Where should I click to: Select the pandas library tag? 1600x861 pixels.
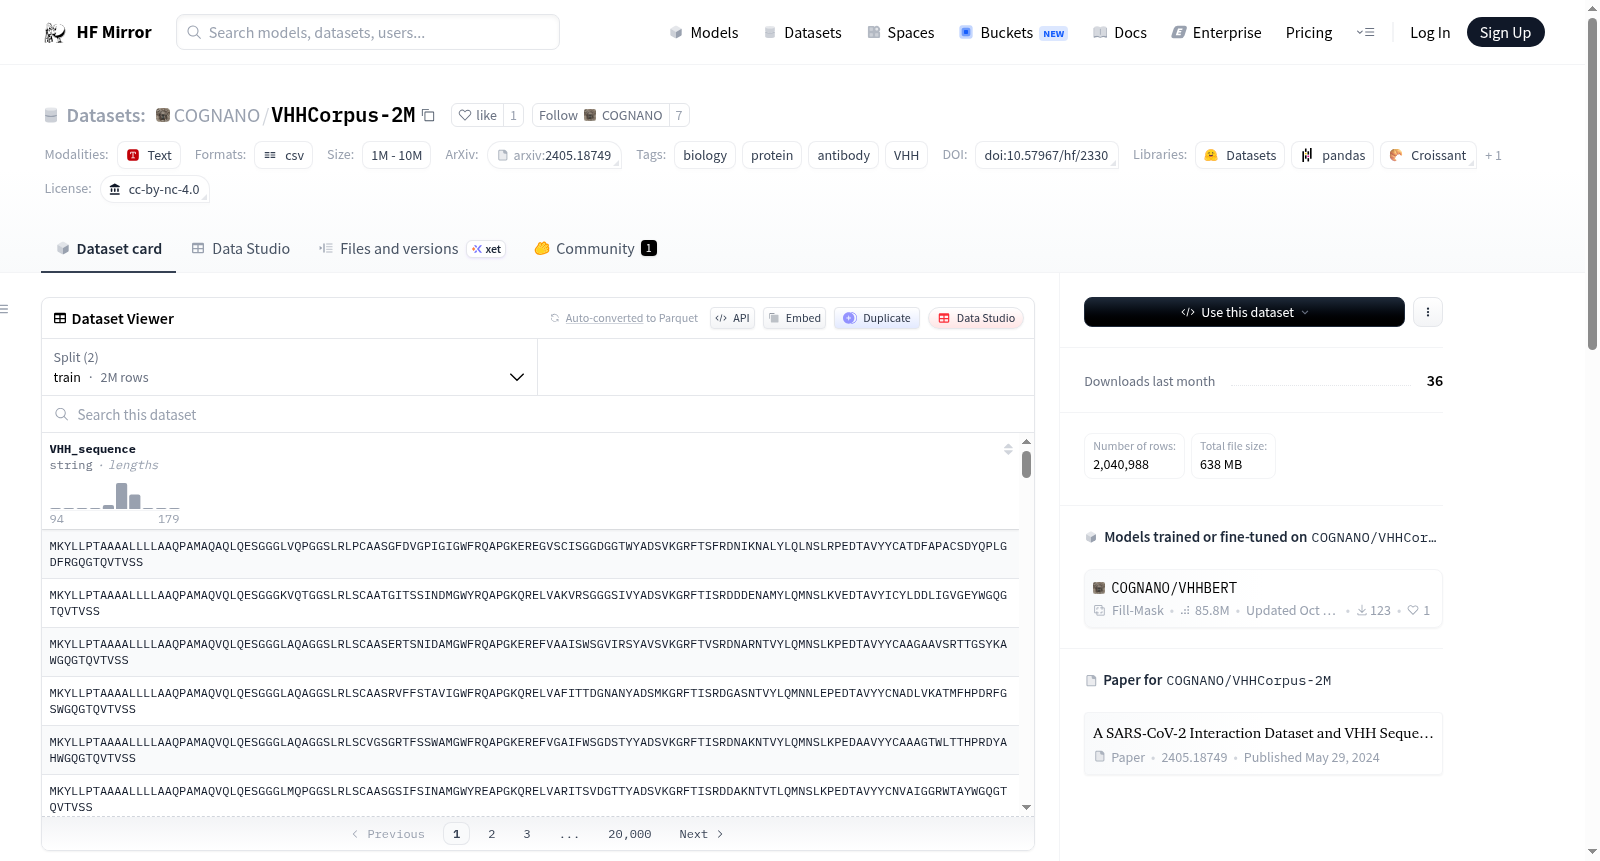tap(1333, 155)
